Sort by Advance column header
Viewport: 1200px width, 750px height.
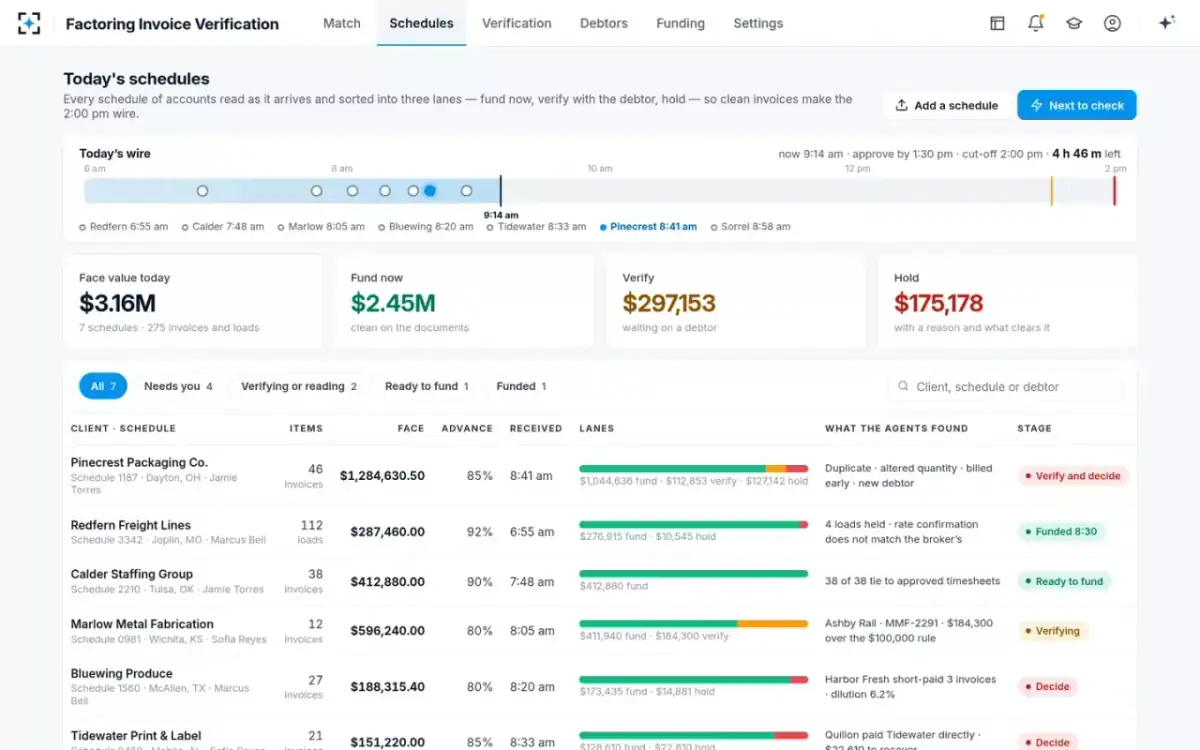(467, 428)
